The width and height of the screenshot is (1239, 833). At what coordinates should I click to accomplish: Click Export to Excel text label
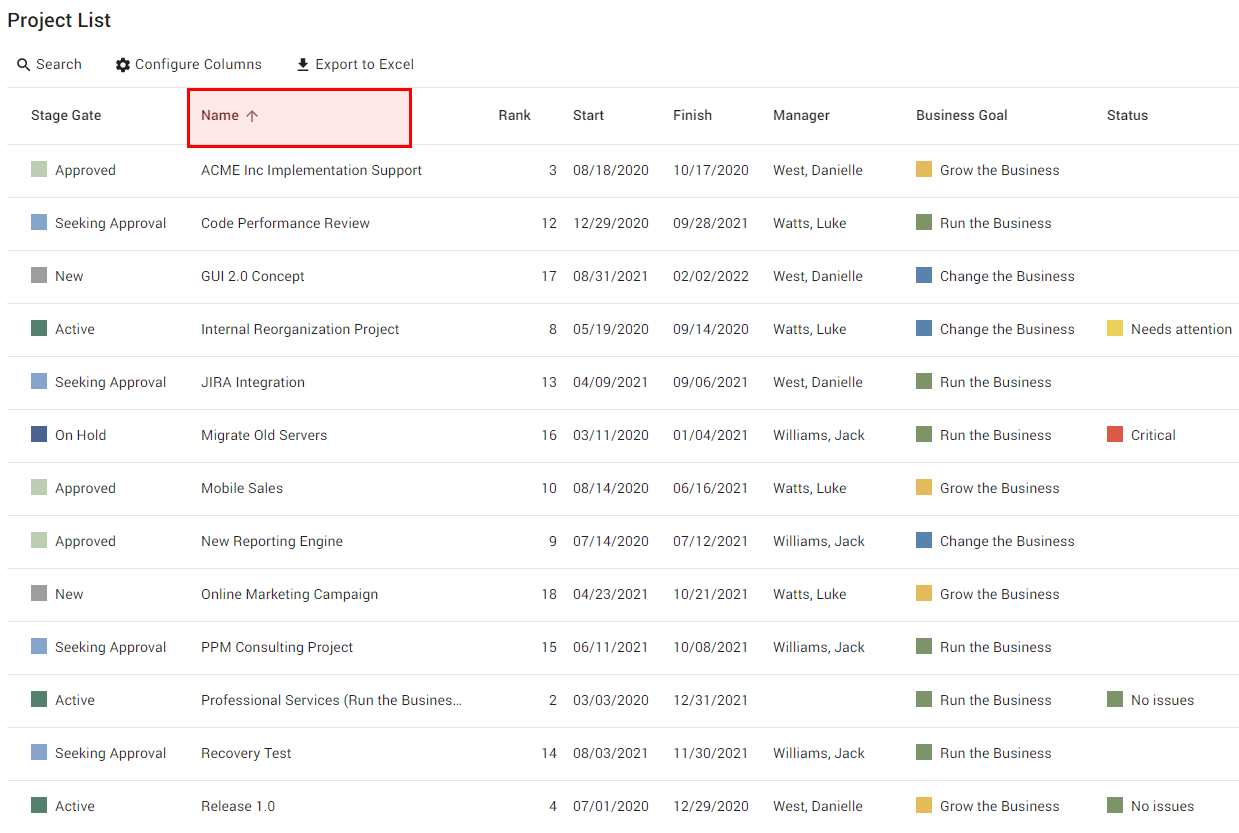coord(364,65)
